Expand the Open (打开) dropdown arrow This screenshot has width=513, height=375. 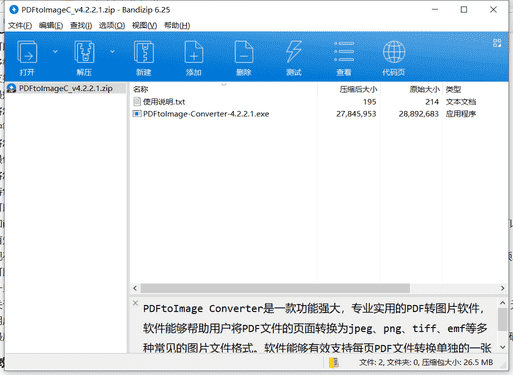tap(55, 51)
